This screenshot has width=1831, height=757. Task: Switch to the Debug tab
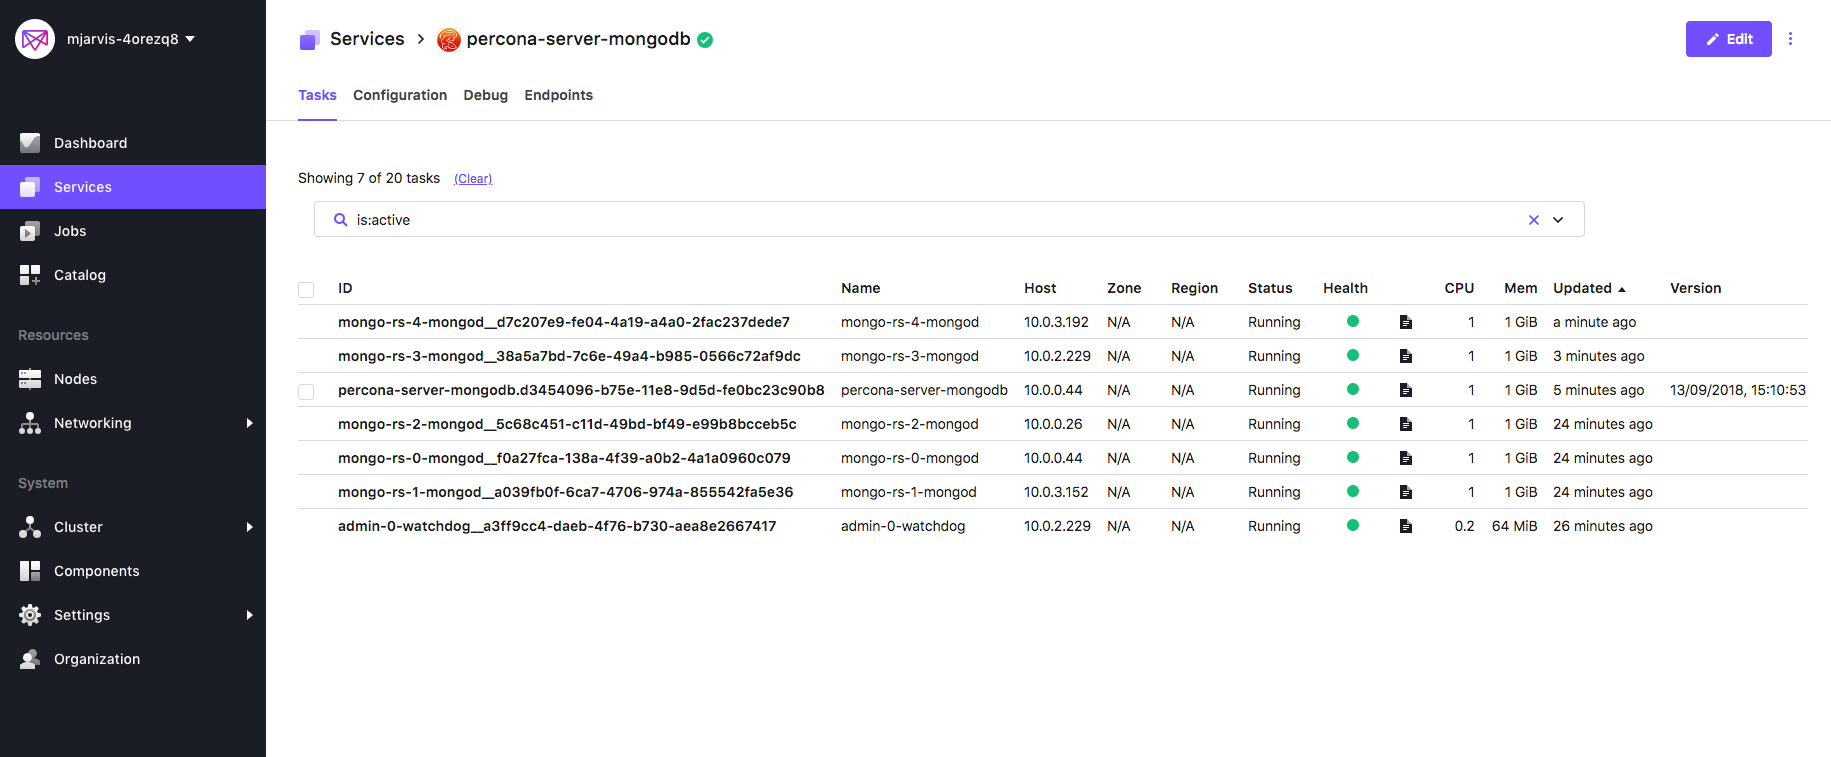coord(485,95)
